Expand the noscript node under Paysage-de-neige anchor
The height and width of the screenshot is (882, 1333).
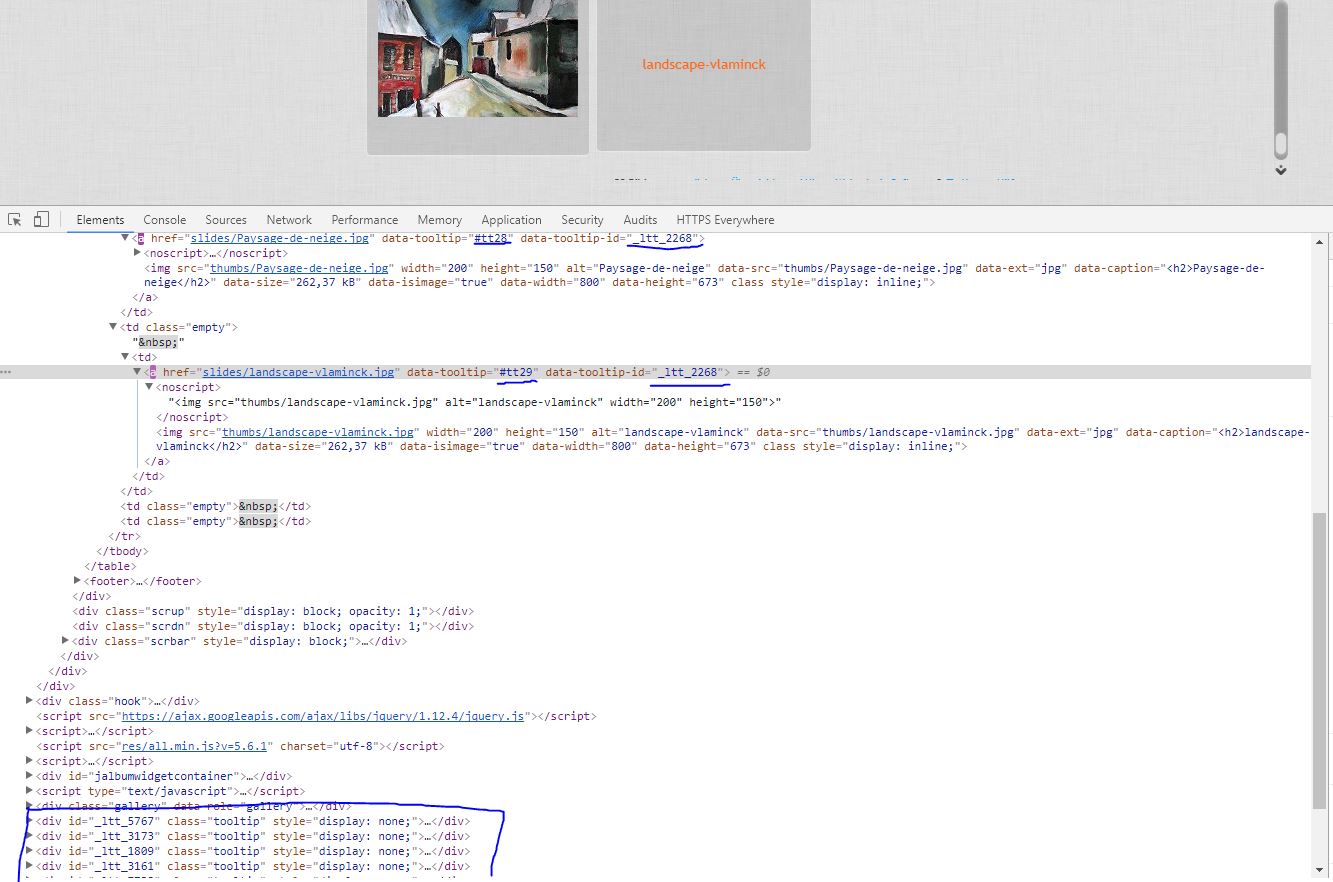(138, 253)
